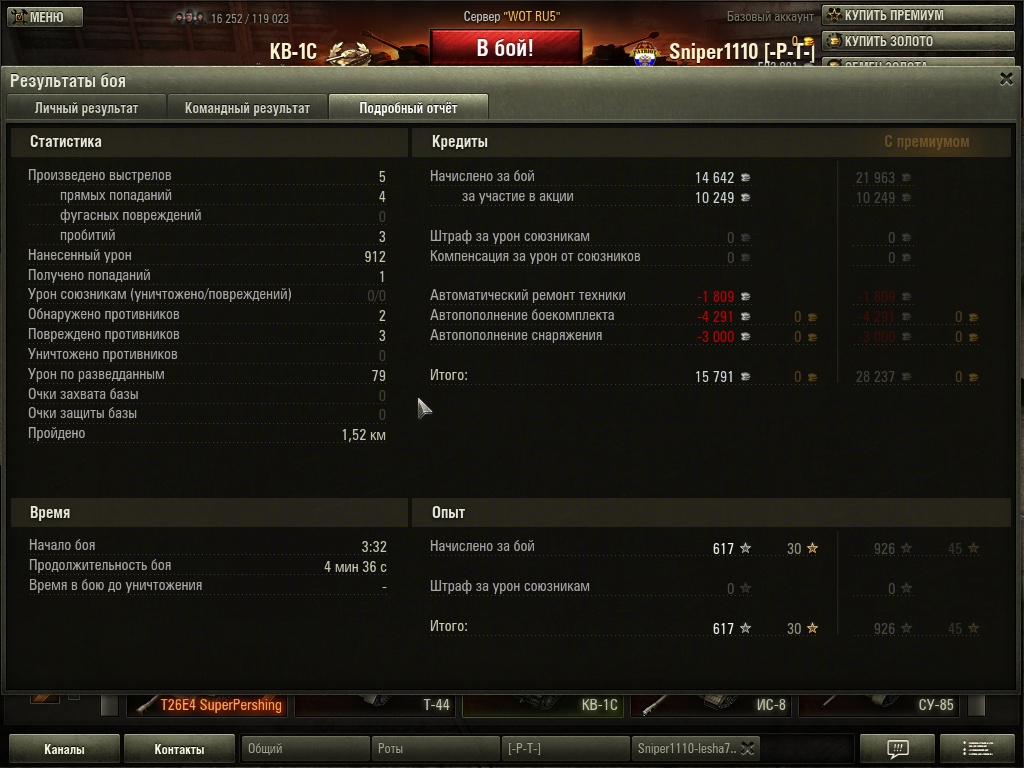Image resolution: width=1024 pixels, height=768 pixels.
Task: Click the gold coin icon on Купить золото
Action: tap(834, 40)
